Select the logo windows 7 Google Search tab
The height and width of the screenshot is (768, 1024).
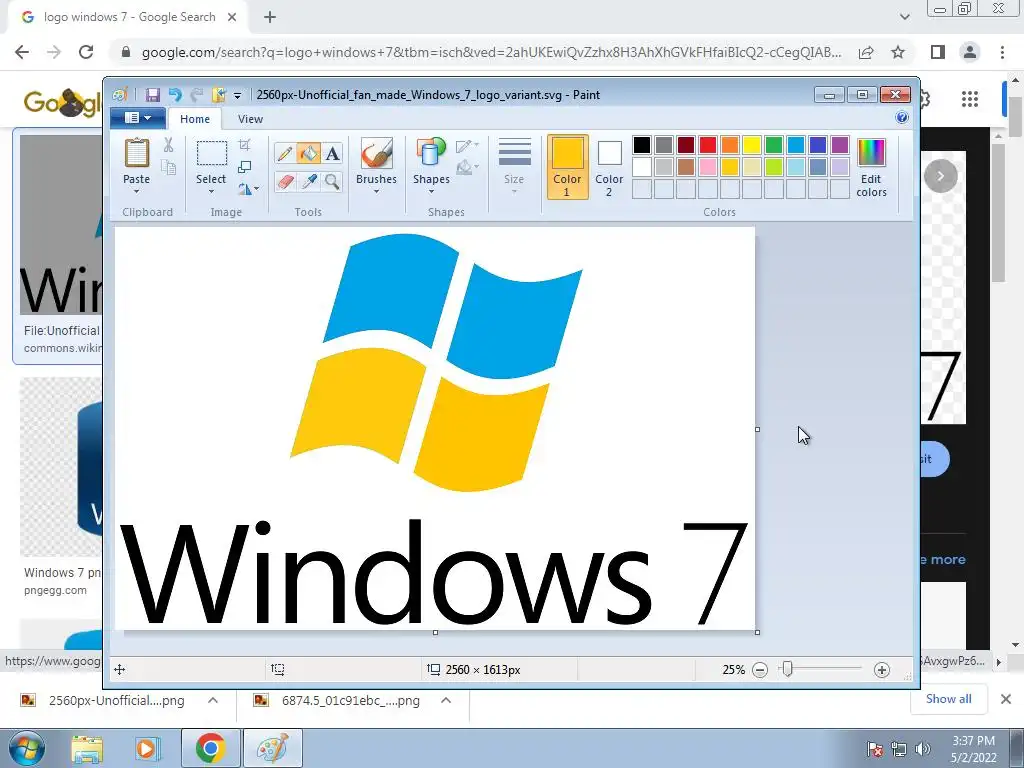(x=129, y=18)
